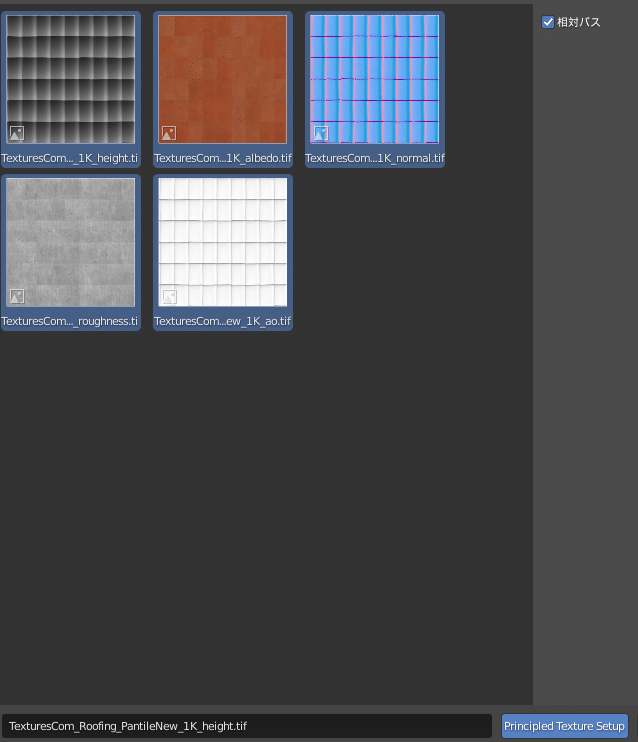Click image file icon on roughness thumbnail

(17, 296)
